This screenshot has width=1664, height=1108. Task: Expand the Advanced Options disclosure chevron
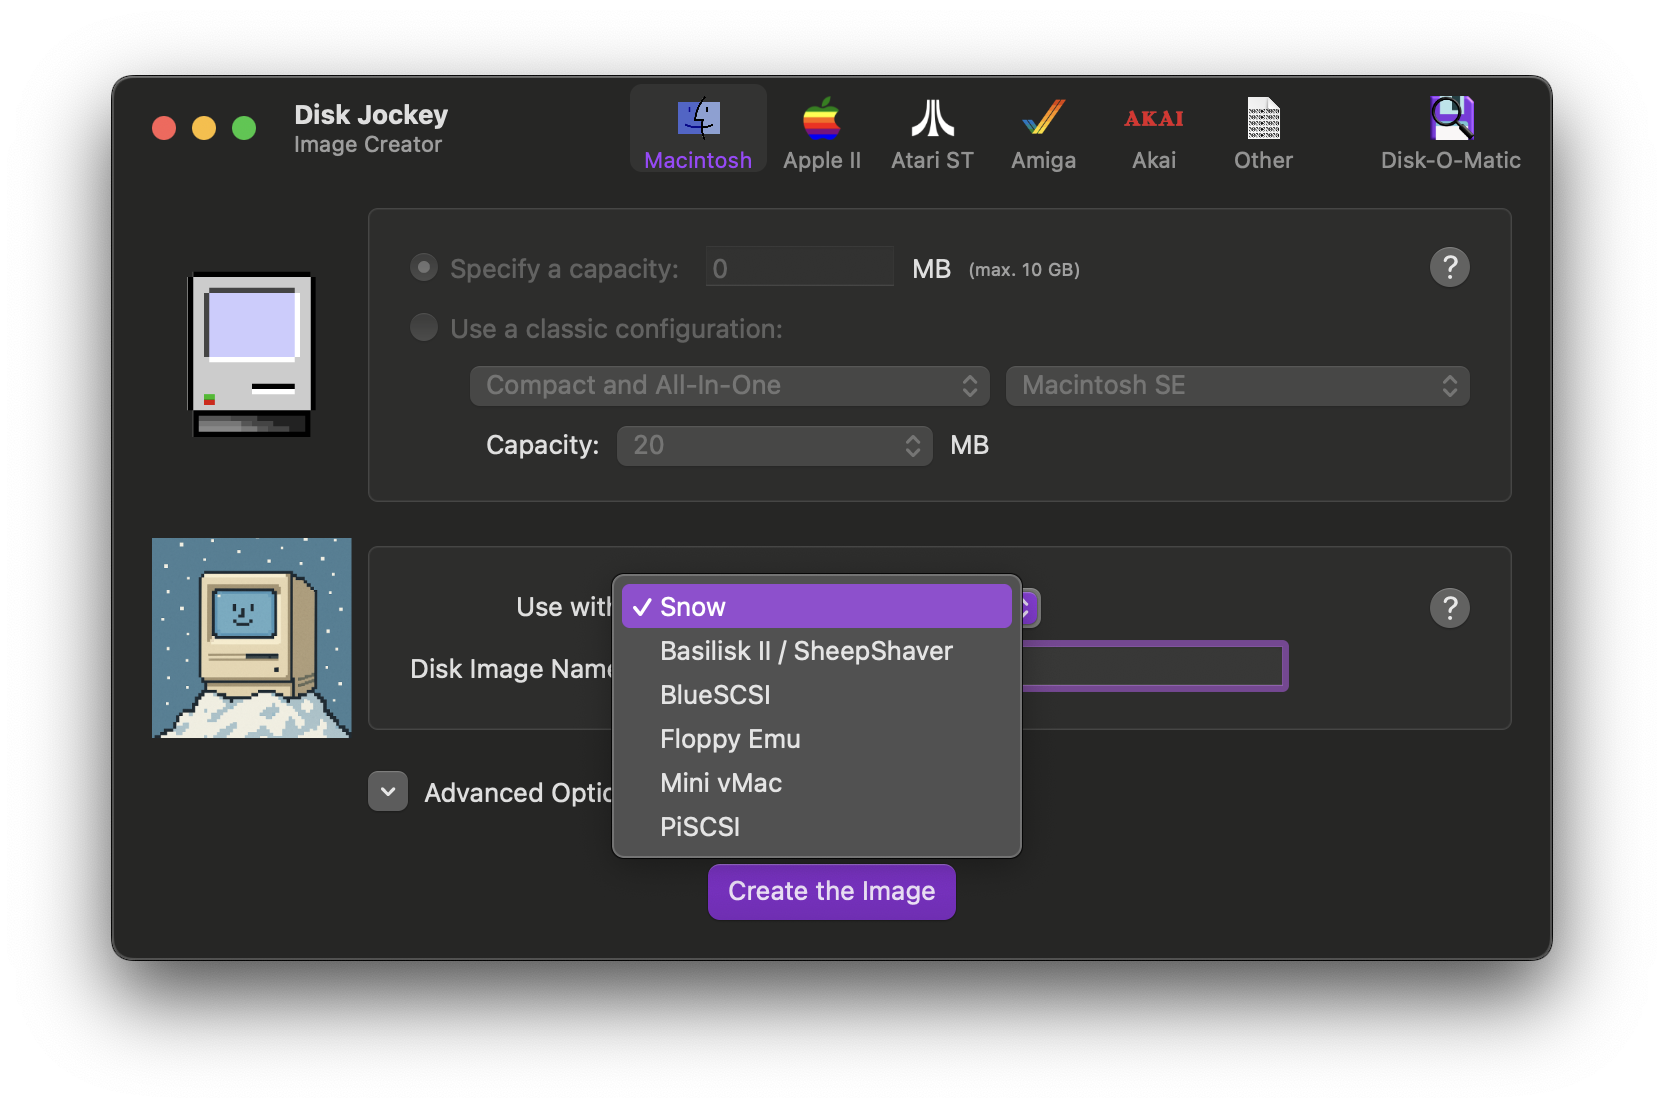[388, 791]
